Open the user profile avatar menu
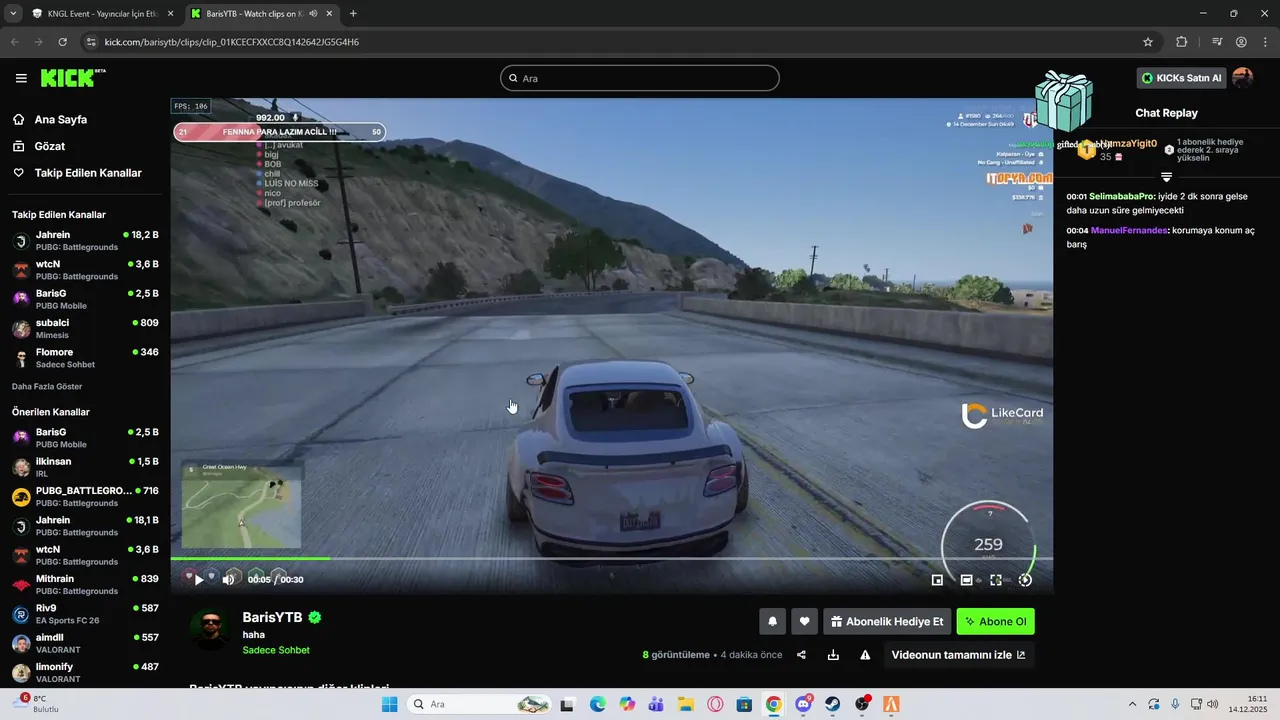Image resolution: width=1280 pixels, height=720 pixels. click(1242, 78)
